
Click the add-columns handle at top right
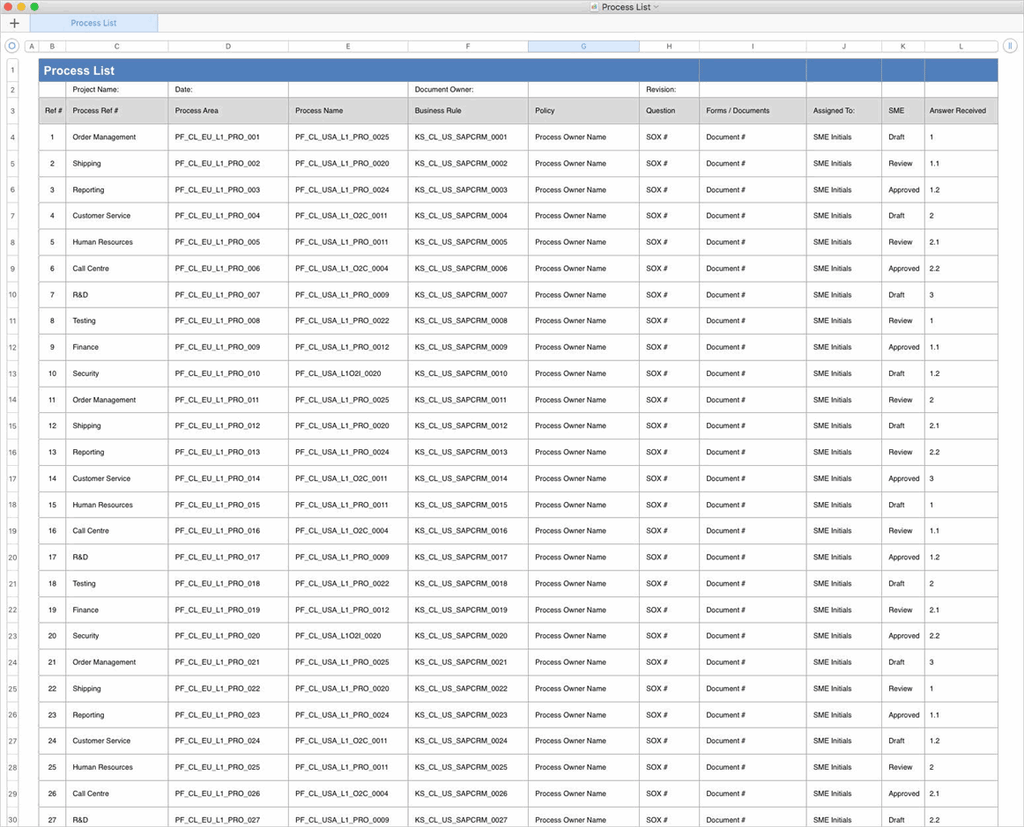pos(1010,46)
